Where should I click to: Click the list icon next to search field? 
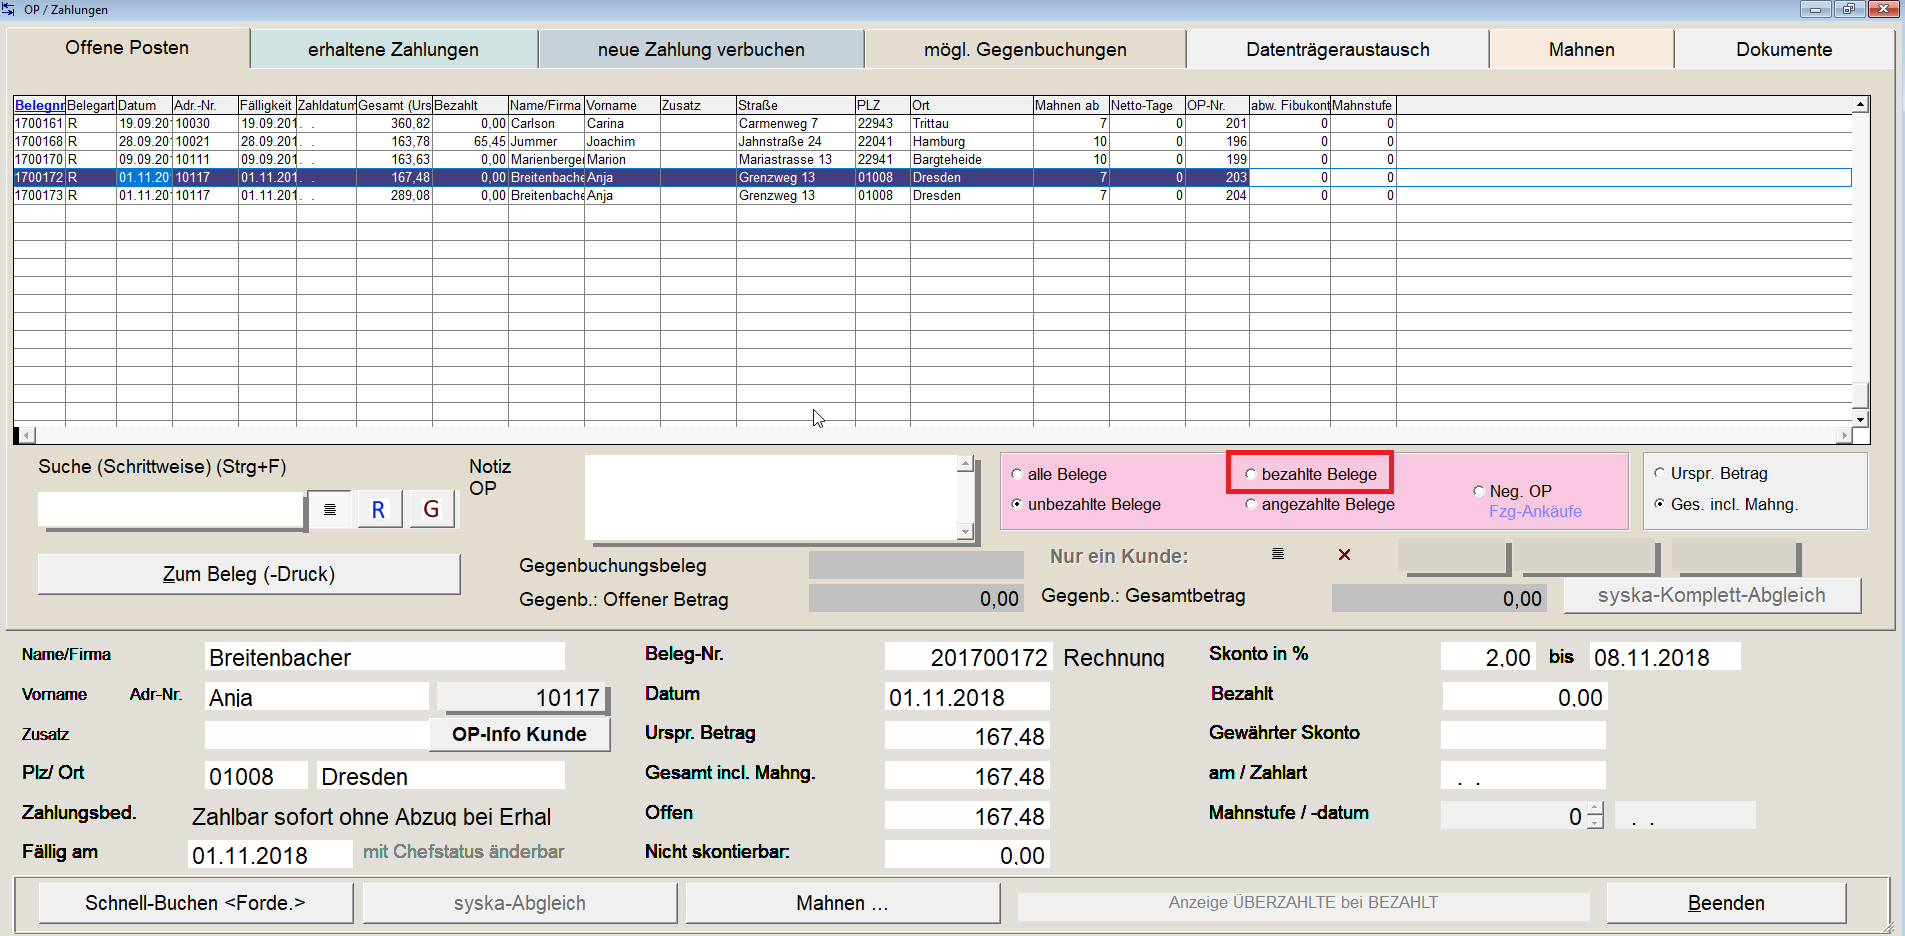330,510
